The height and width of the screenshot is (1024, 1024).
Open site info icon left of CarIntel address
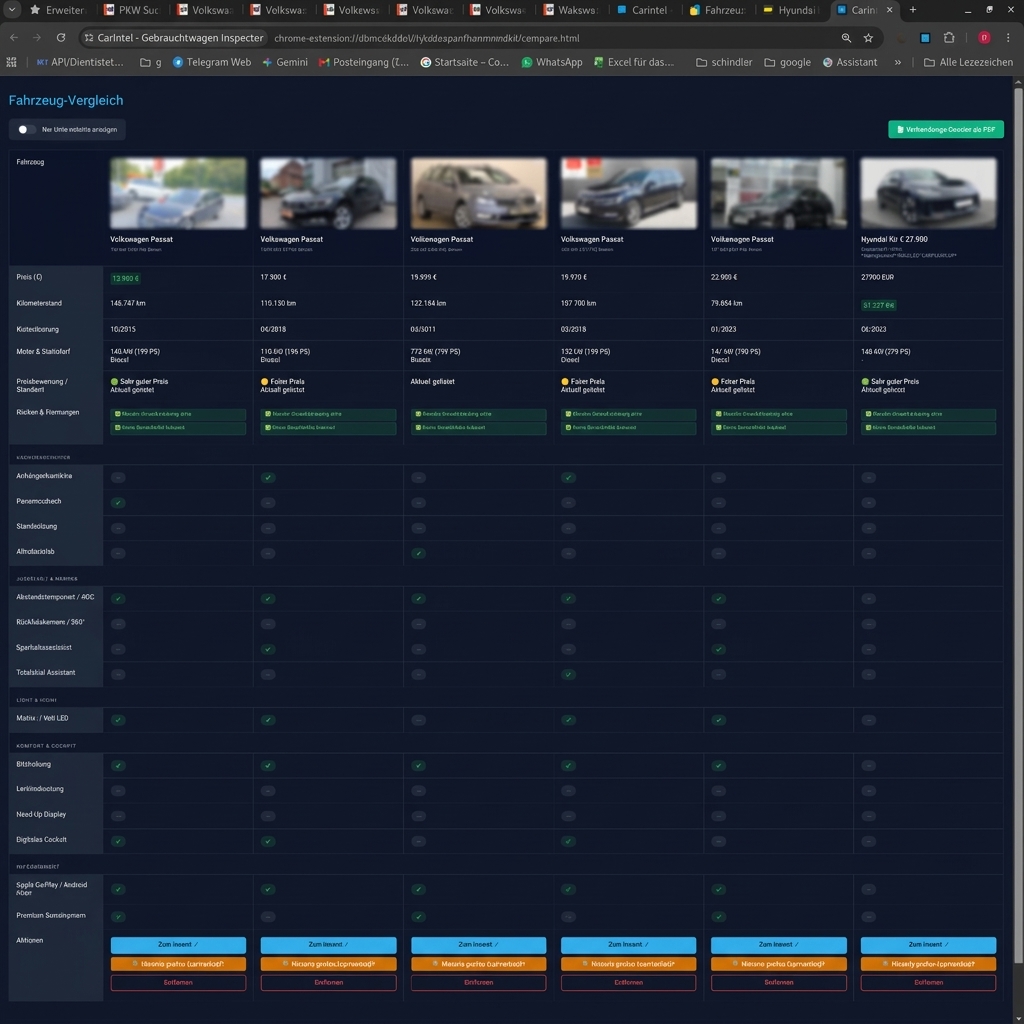89,38
